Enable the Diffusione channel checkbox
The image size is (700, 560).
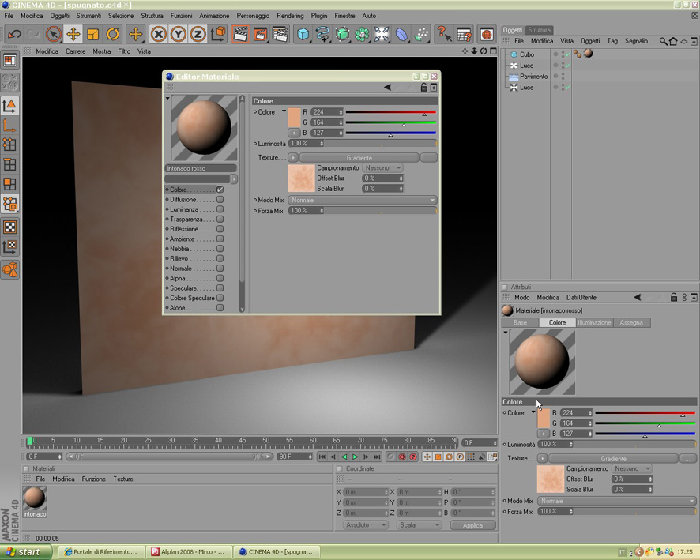tap(220, 199)
